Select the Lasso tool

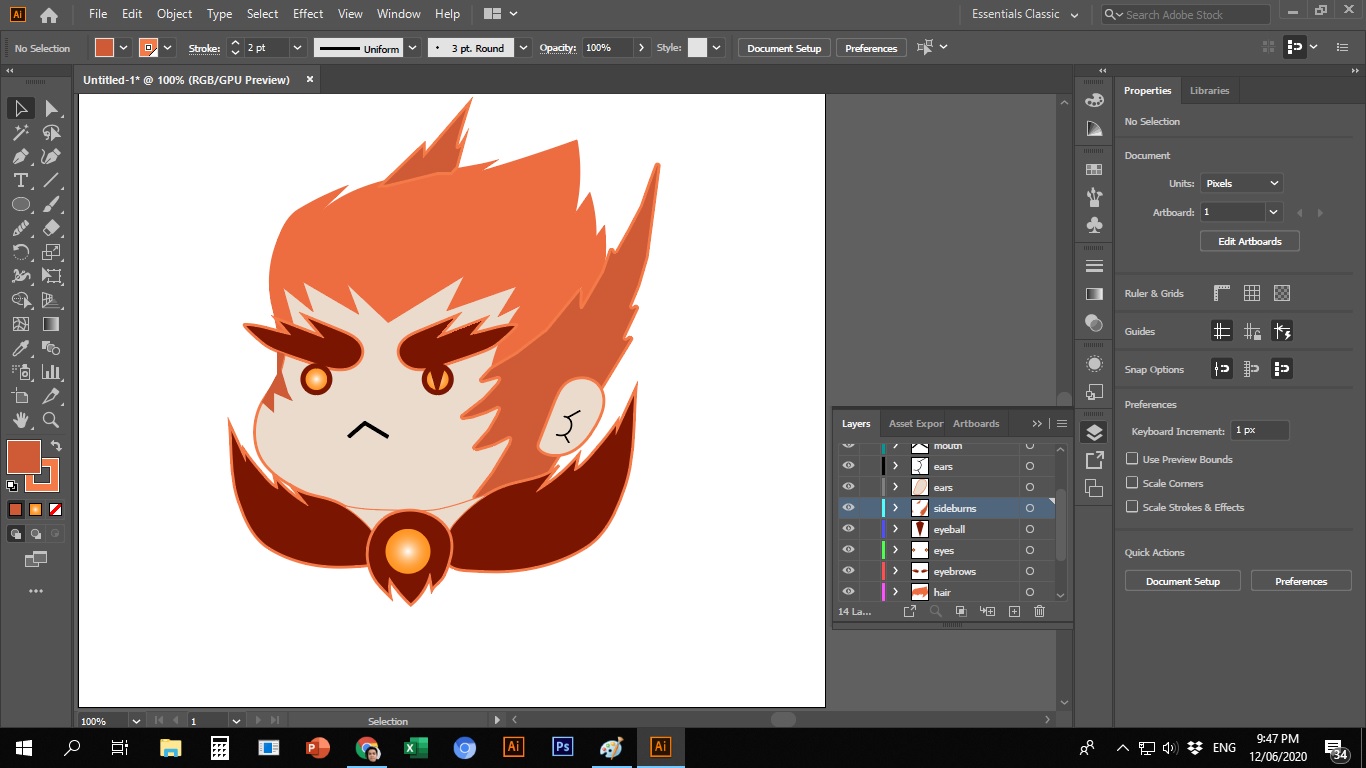pyautogui.click(x=52, y=132)
